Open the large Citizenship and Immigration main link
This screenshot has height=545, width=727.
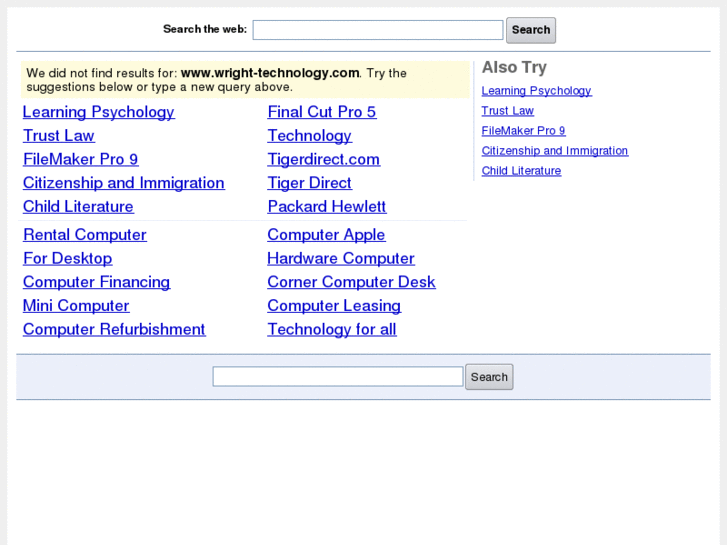124,183
